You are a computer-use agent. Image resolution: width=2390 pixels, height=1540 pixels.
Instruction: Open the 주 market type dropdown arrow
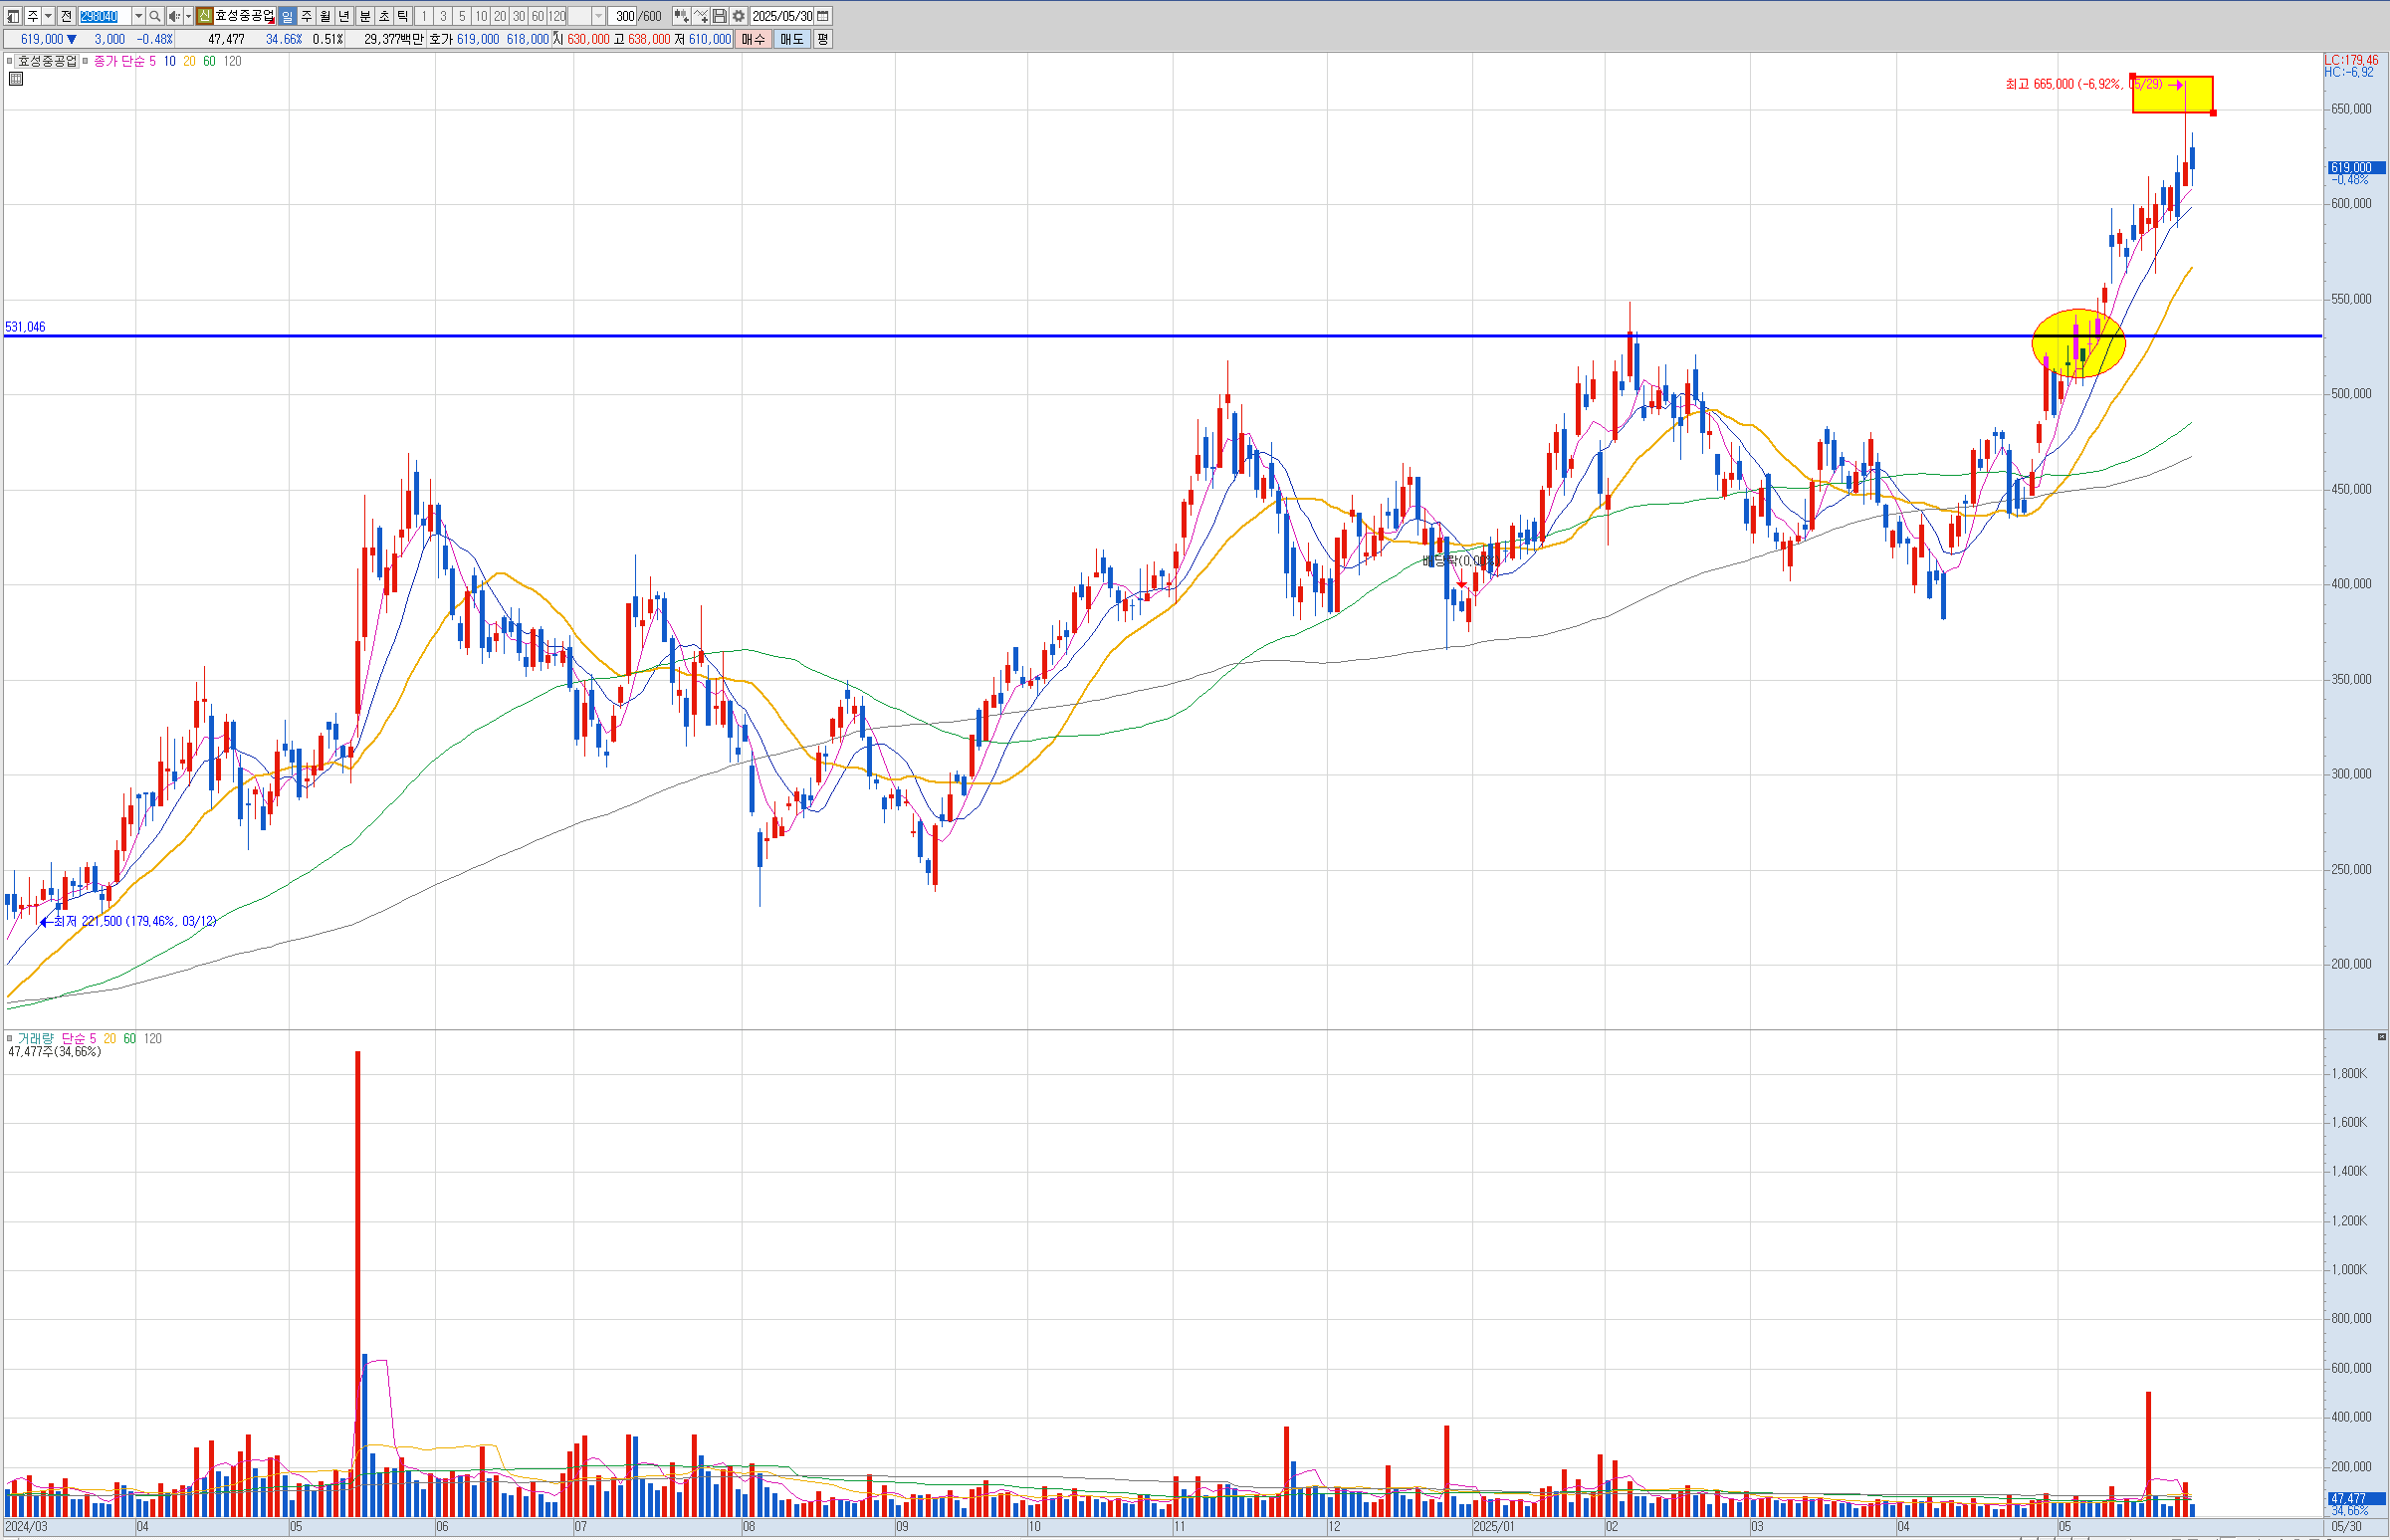pos(48,16)
